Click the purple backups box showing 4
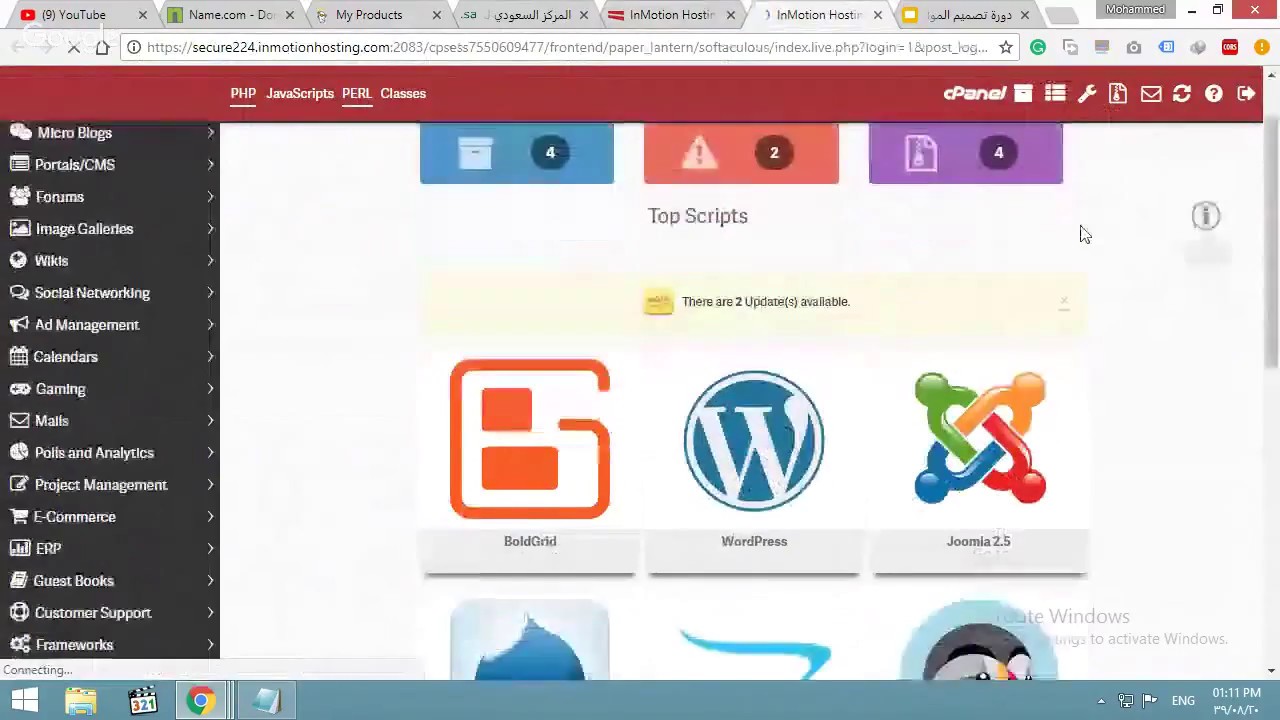The image size is (1280, 720). [x=966, y=153]
